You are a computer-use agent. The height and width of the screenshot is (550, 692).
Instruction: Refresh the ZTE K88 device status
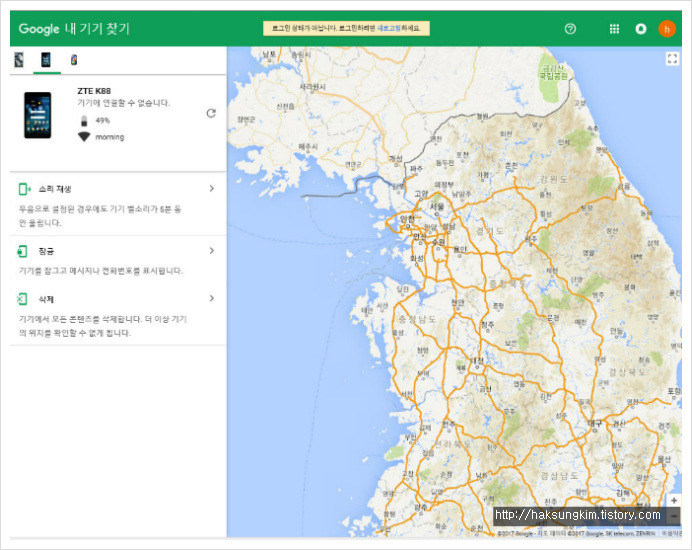[211, 113]
